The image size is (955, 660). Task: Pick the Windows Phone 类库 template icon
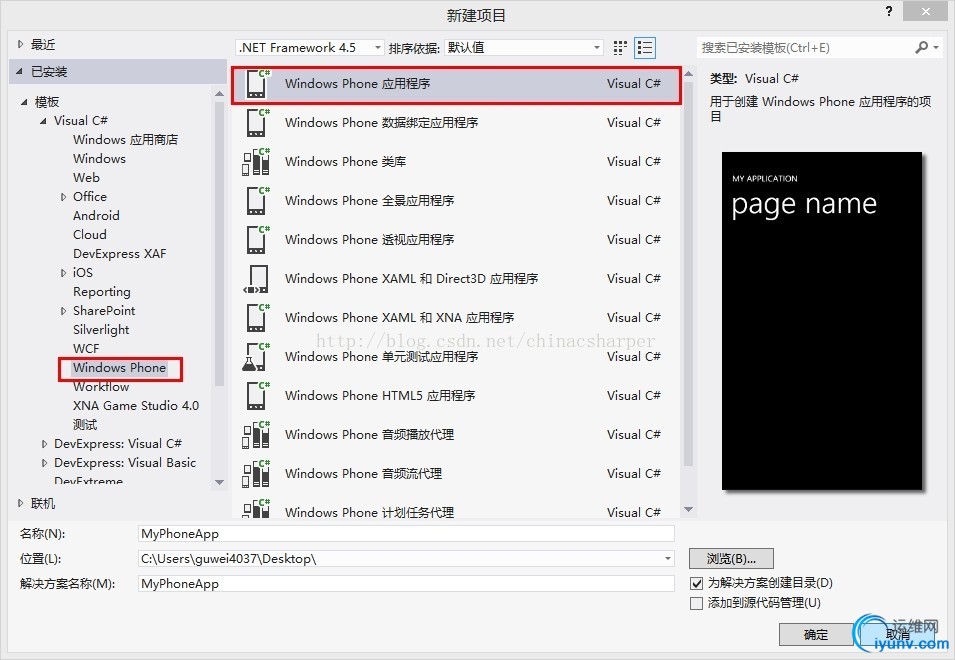256,162
